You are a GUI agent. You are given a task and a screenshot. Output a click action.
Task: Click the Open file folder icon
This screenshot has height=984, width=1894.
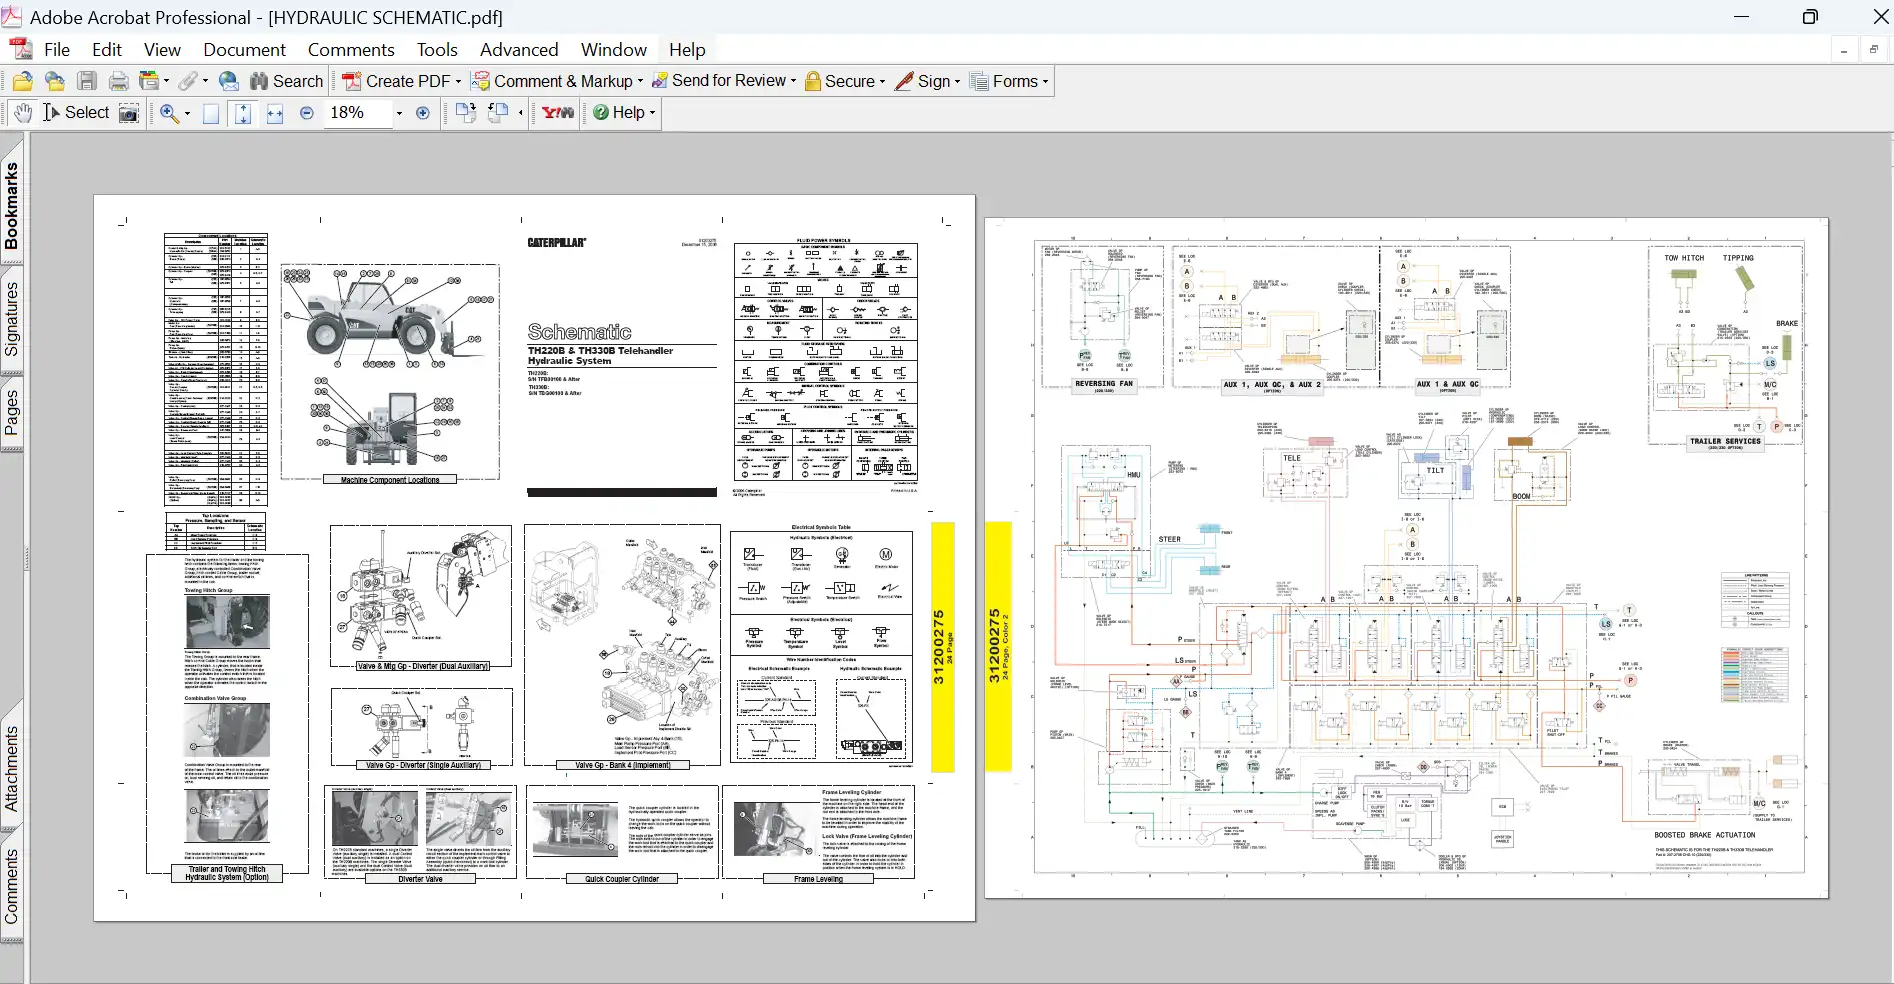[22, 82]
